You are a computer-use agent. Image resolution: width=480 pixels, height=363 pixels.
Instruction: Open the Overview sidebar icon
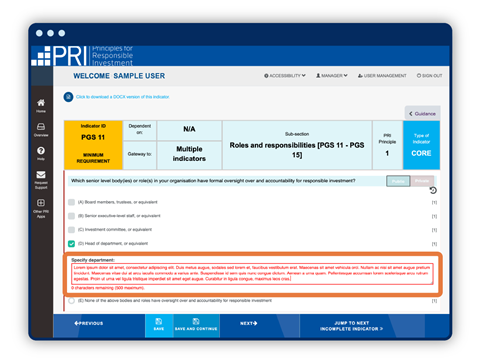[41, 129]
